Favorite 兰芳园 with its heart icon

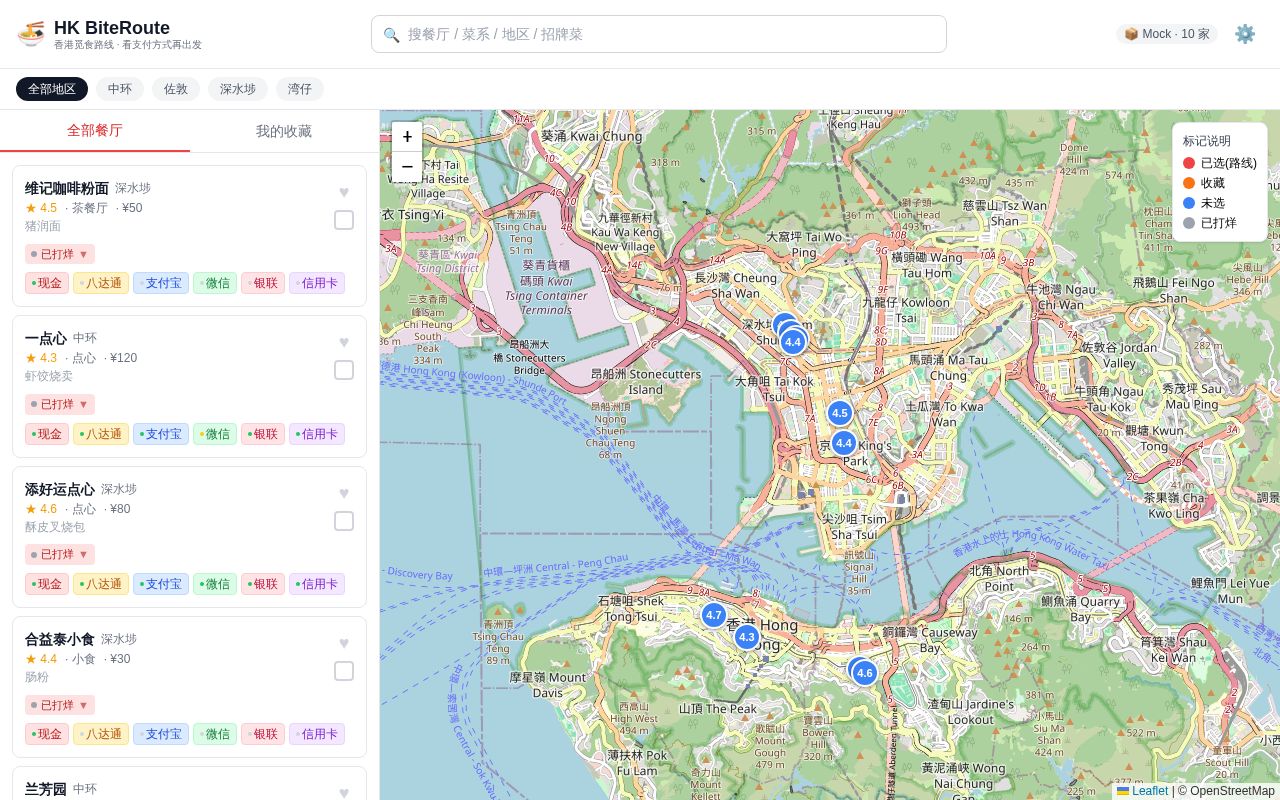coord(344,793)
